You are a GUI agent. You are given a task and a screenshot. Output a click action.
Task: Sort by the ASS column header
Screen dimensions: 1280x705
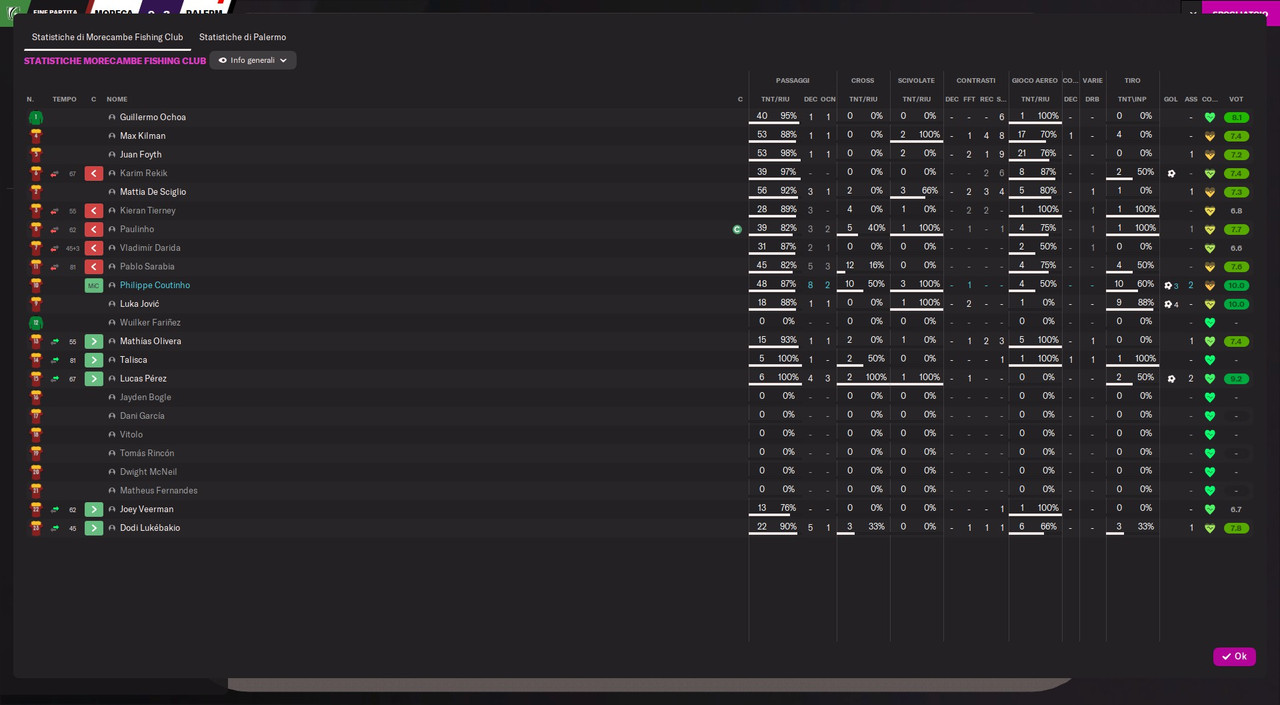[x=1191, y=99]
